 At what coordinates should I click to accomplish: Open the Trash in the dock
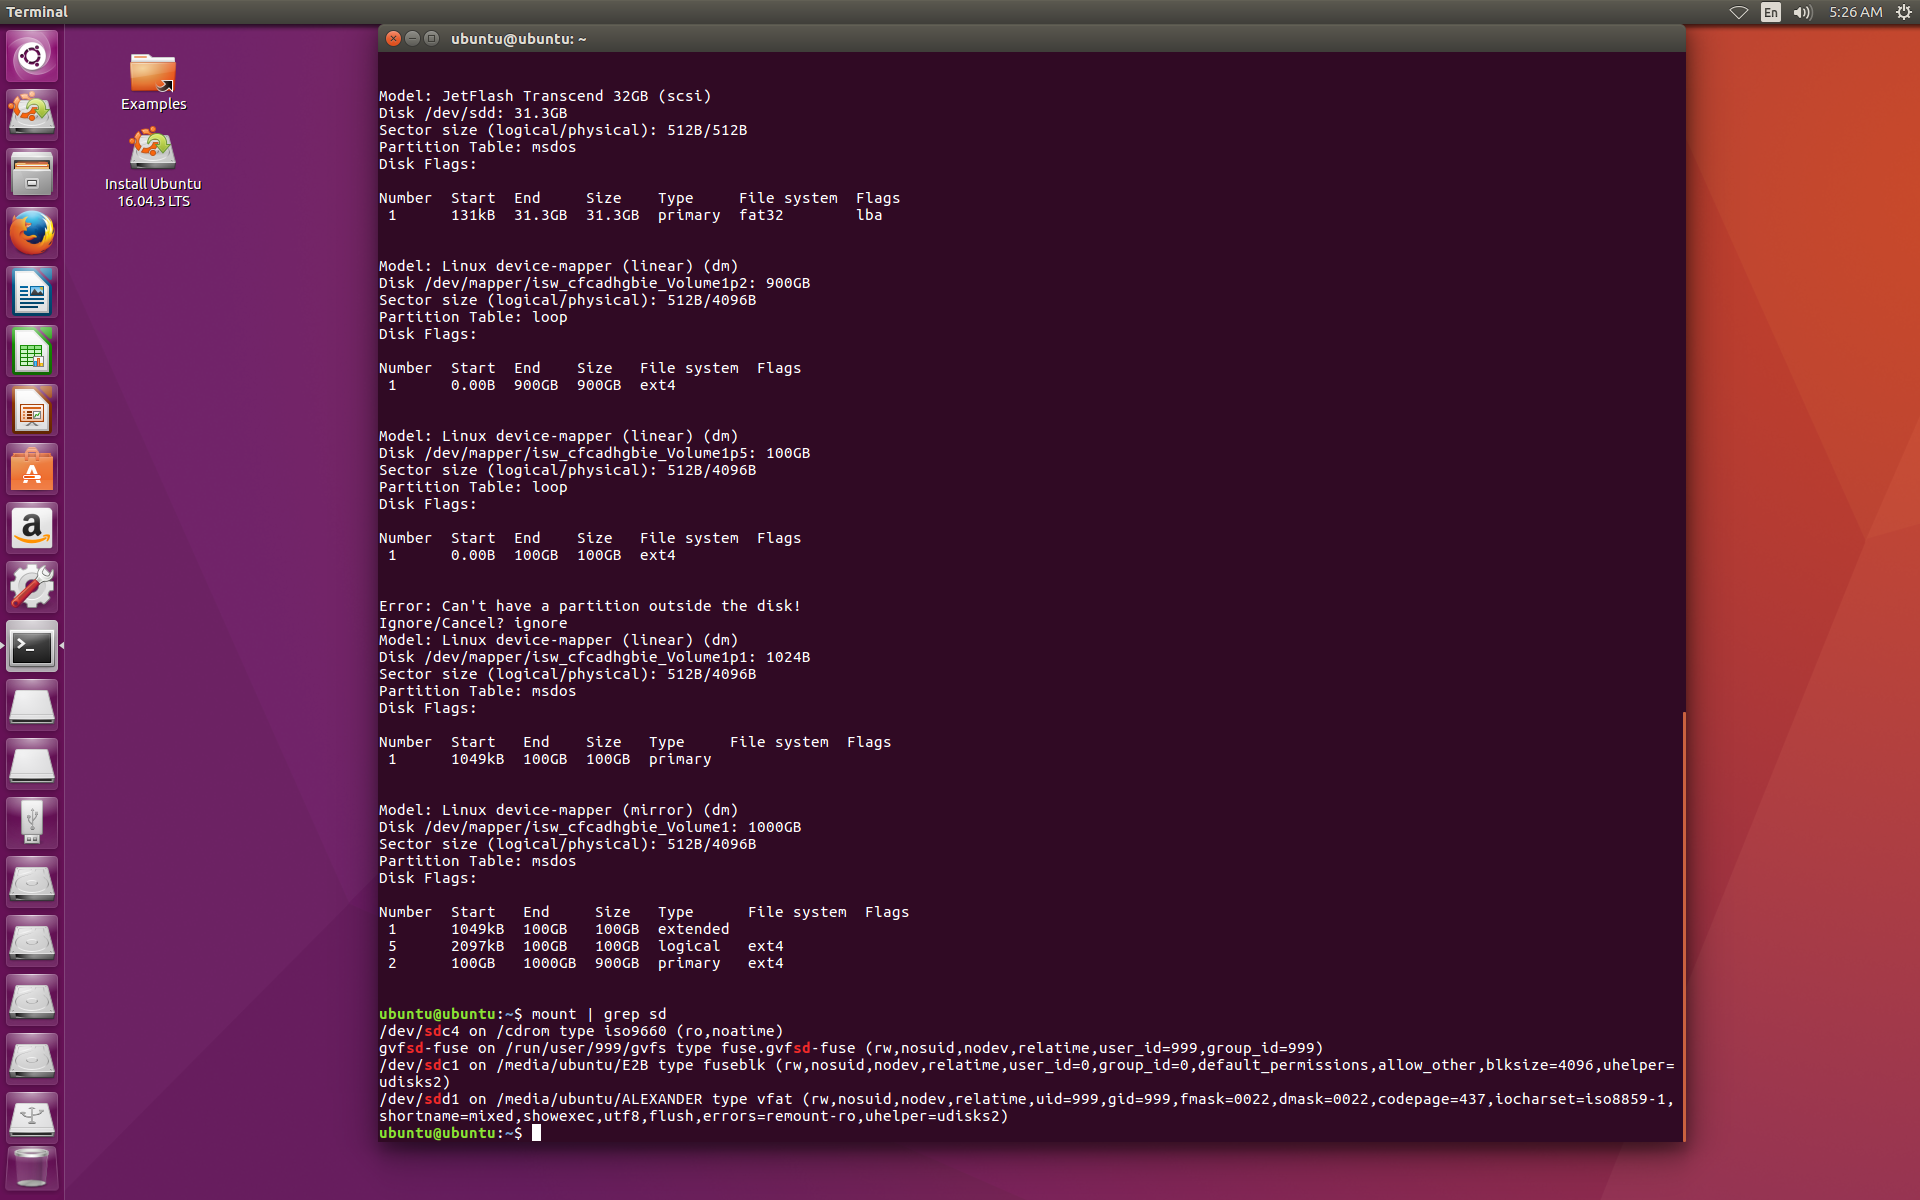click(32, 1168)
